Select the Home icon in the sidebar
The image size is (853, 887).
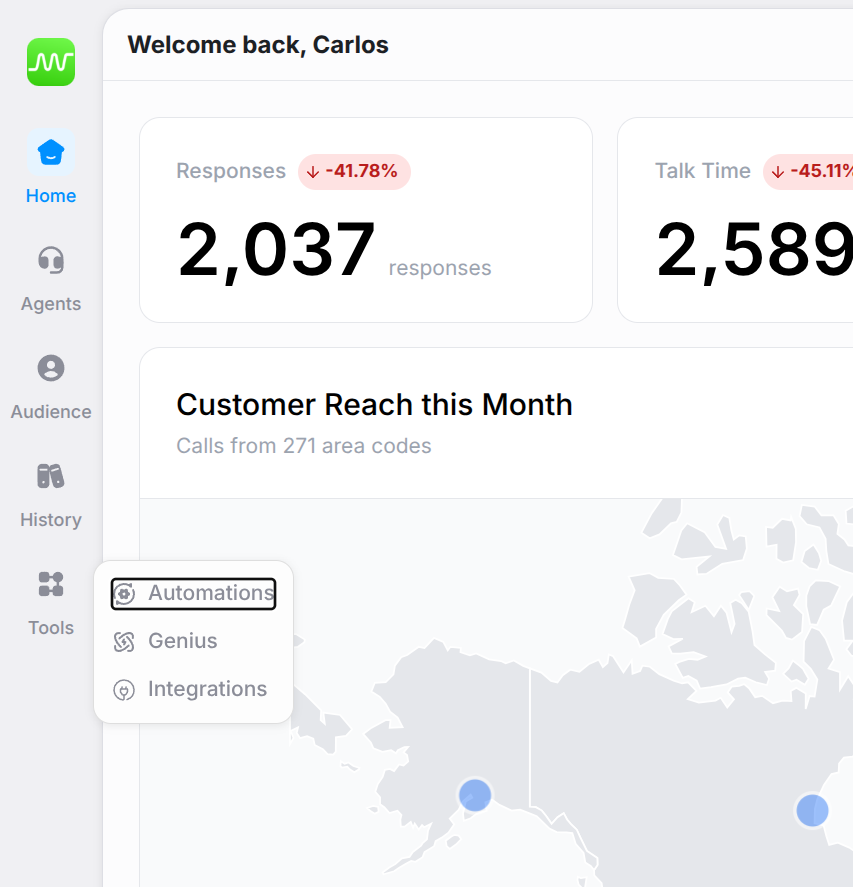point(50,151)
